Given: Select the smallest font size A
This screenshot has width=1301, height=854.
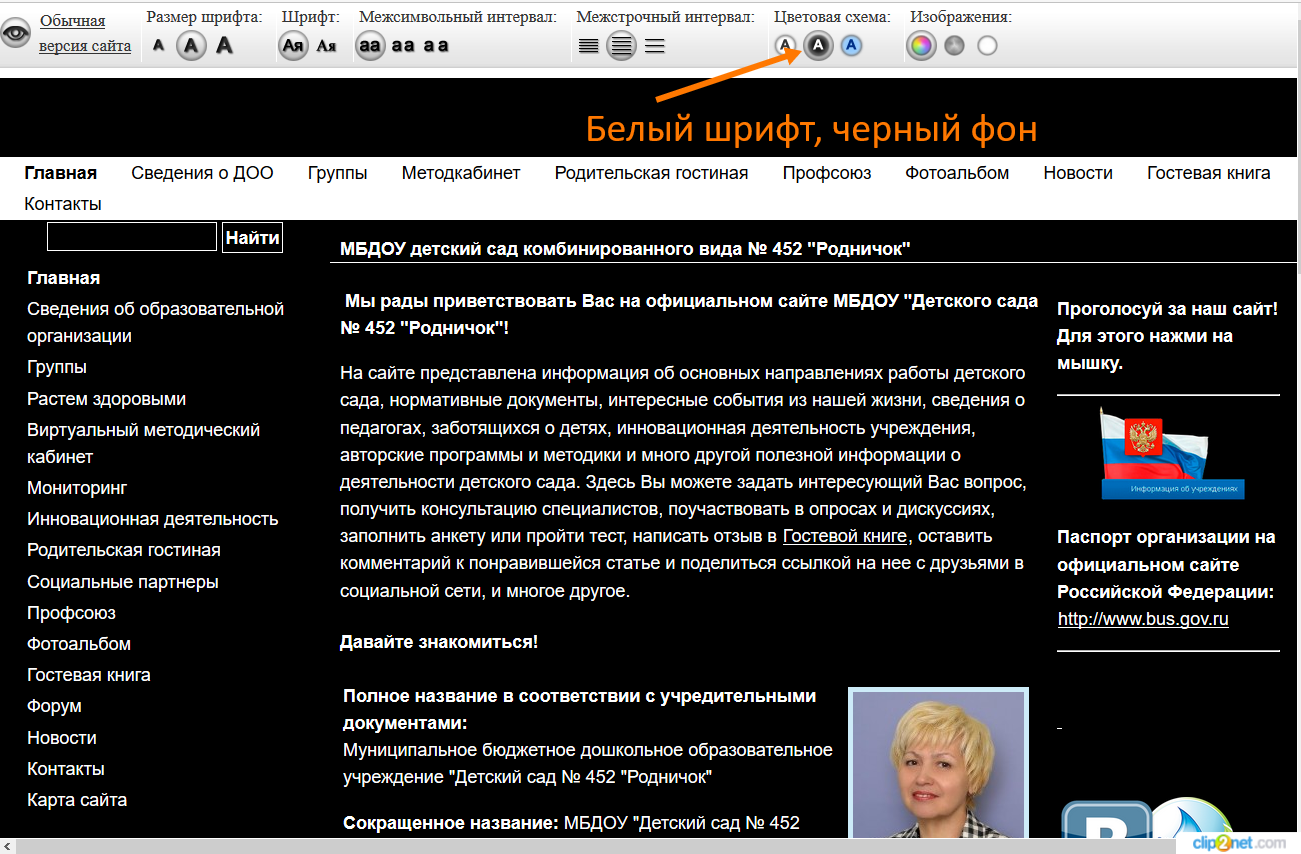Looking at the screenshot, I should pos(159,45).
